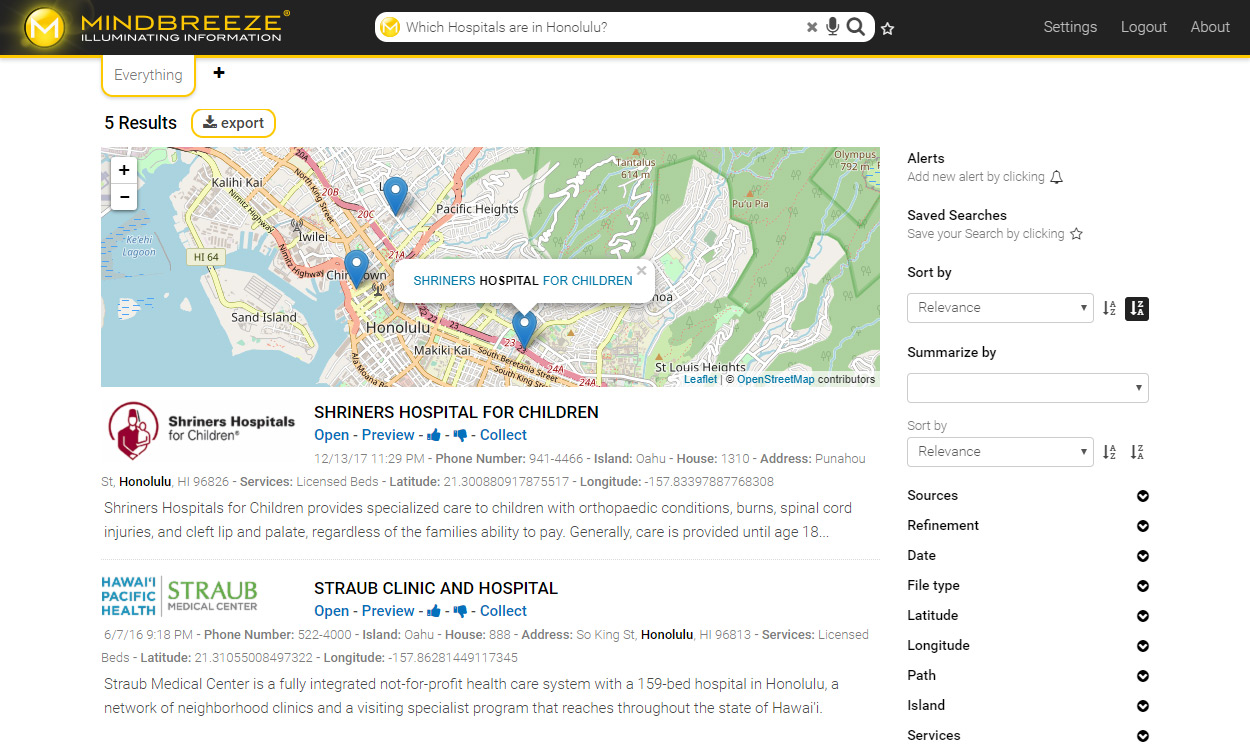Collect the Shriners Hospital result
This screenshot has width=1250, height=753.
pyautogui.click(x=503, y=435)
